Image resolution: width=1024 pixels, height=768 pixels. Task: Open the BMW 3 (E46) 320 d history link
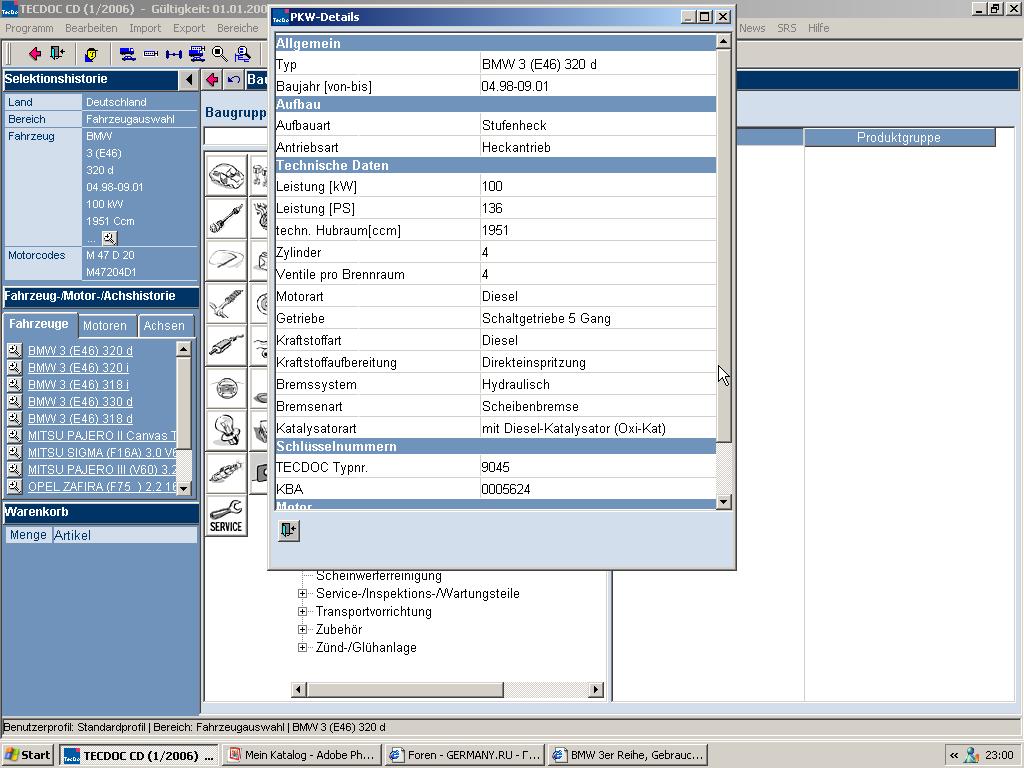[x=80, y=351]
